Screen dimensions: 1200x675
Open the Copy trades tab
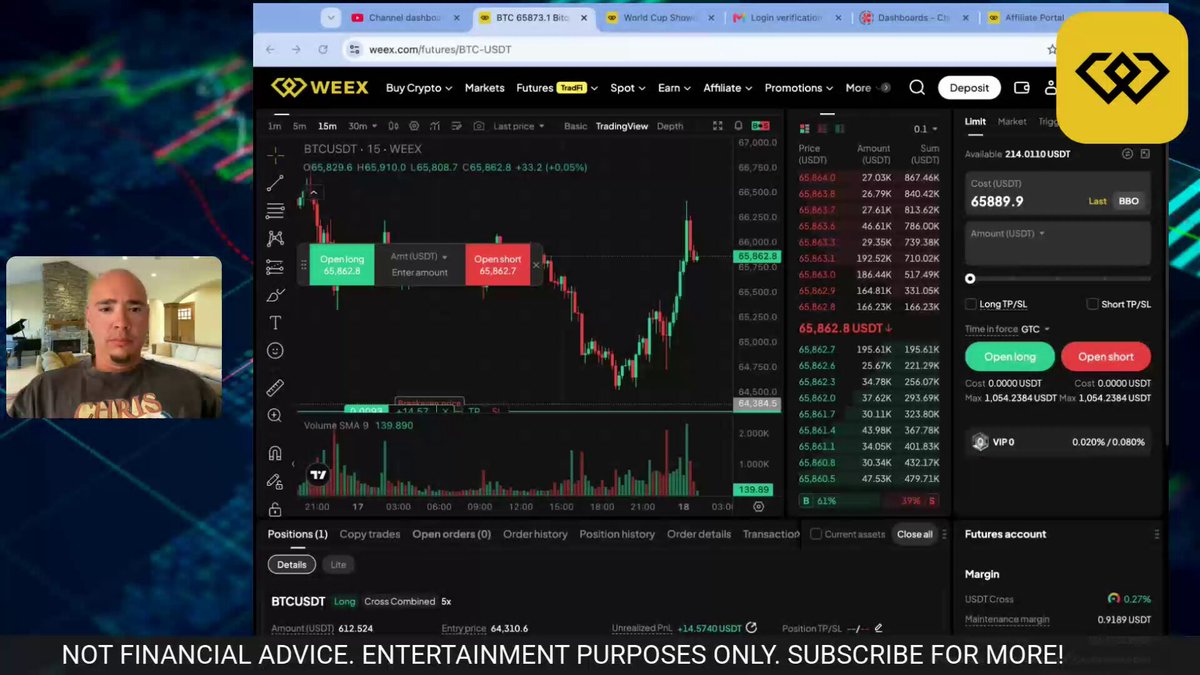370,534
